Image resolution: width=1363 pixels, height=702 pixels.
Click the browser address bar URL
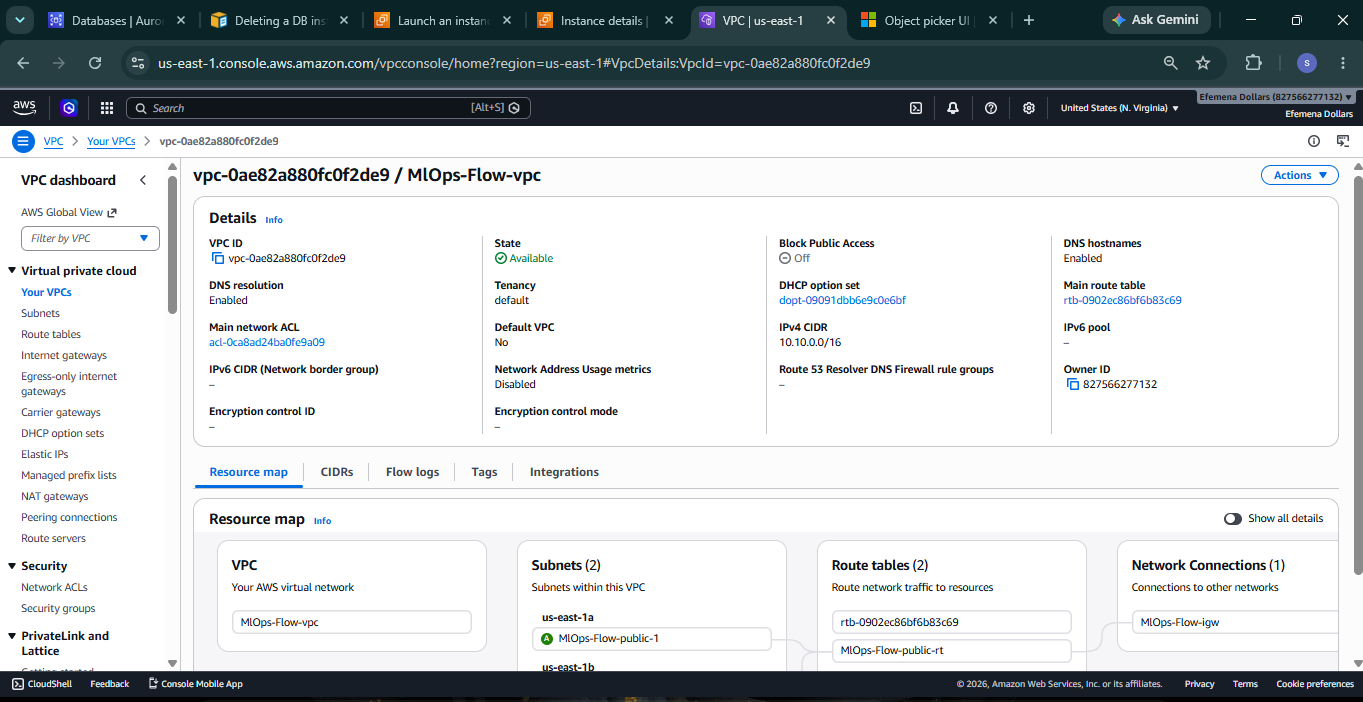(514, 63)
